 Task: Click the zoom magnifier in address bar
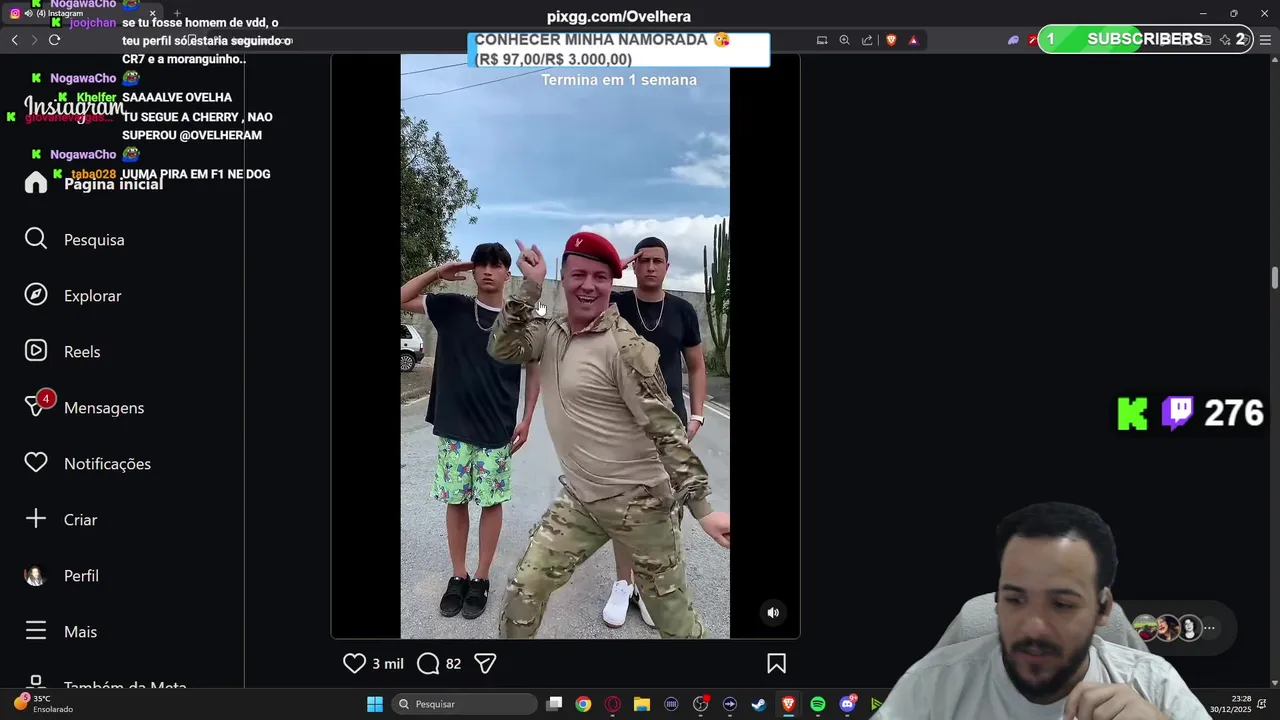844,40
